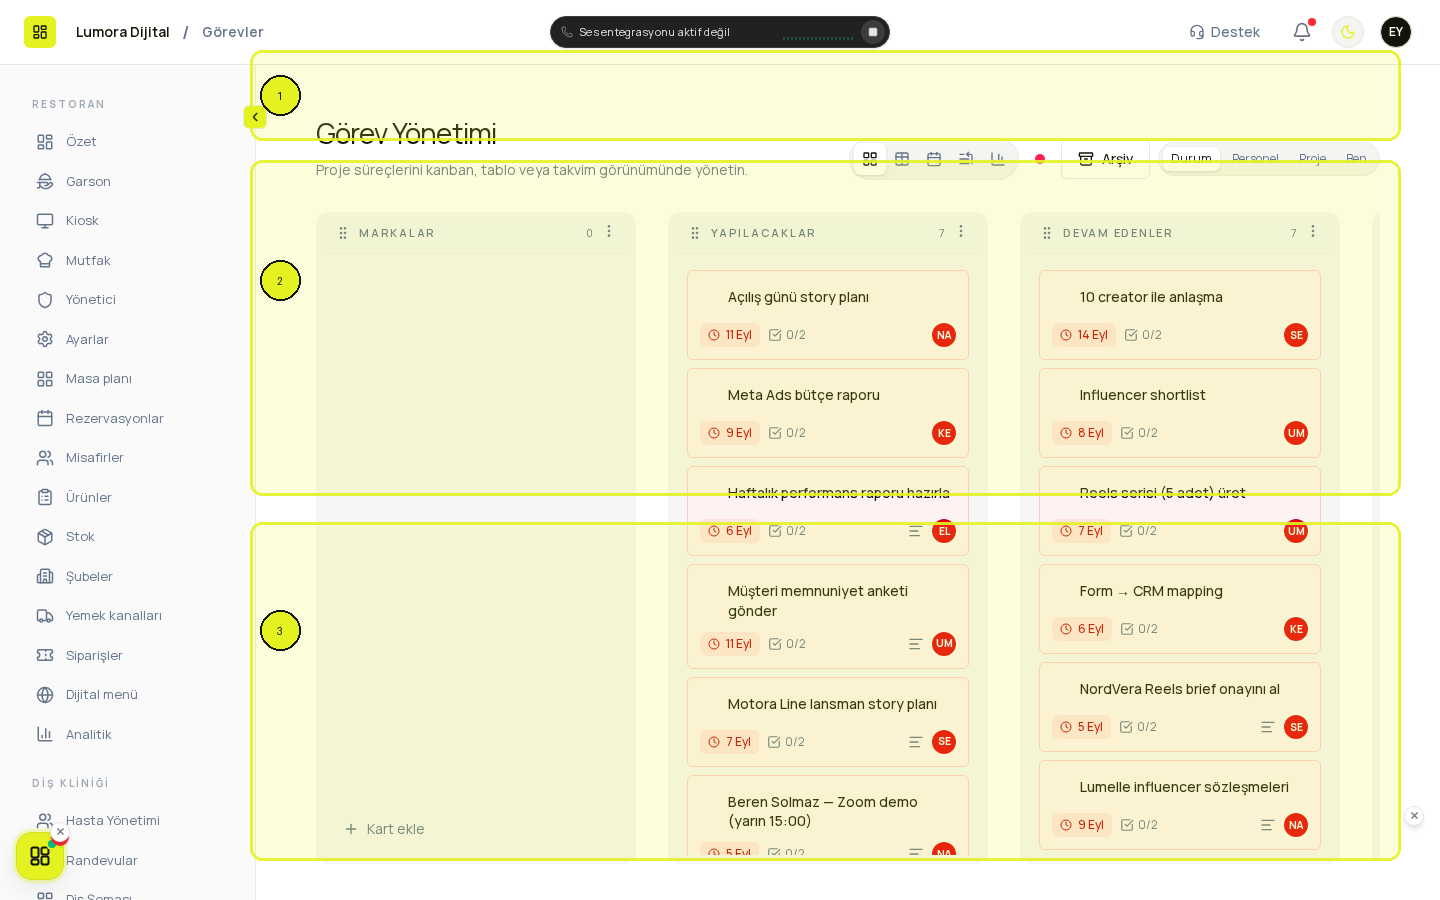Open the Arşiv button
The width and height of the screenshot is (1440, 900).
tap(1105, 159)
